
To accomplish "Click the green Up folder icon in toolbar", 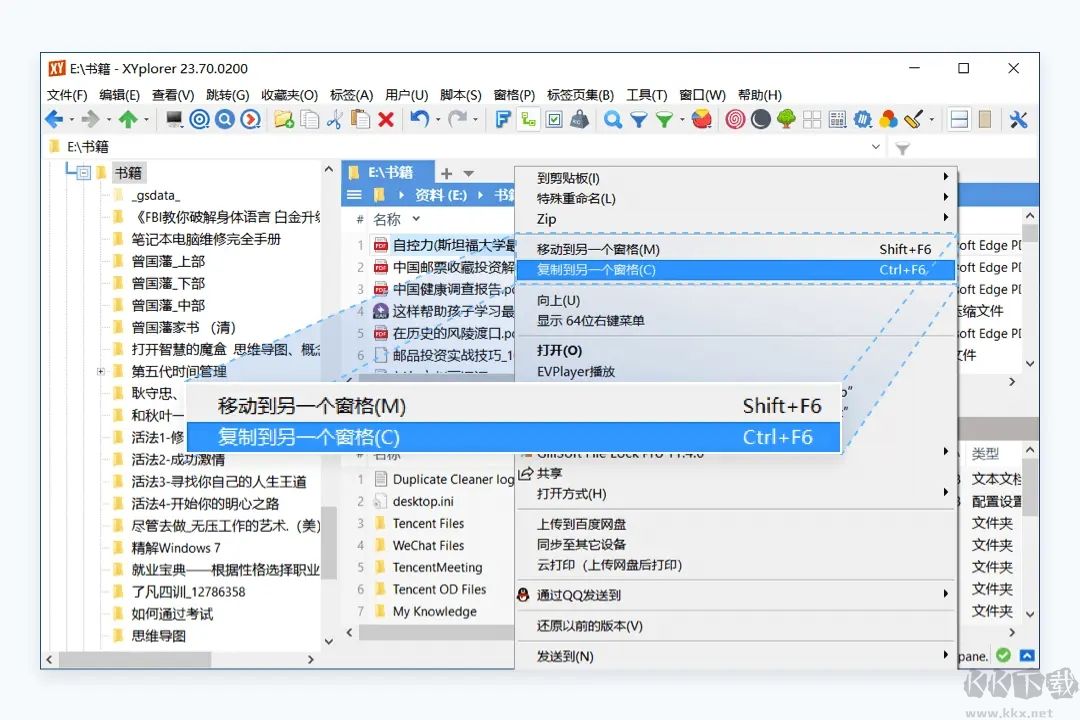I will point(128,119).
